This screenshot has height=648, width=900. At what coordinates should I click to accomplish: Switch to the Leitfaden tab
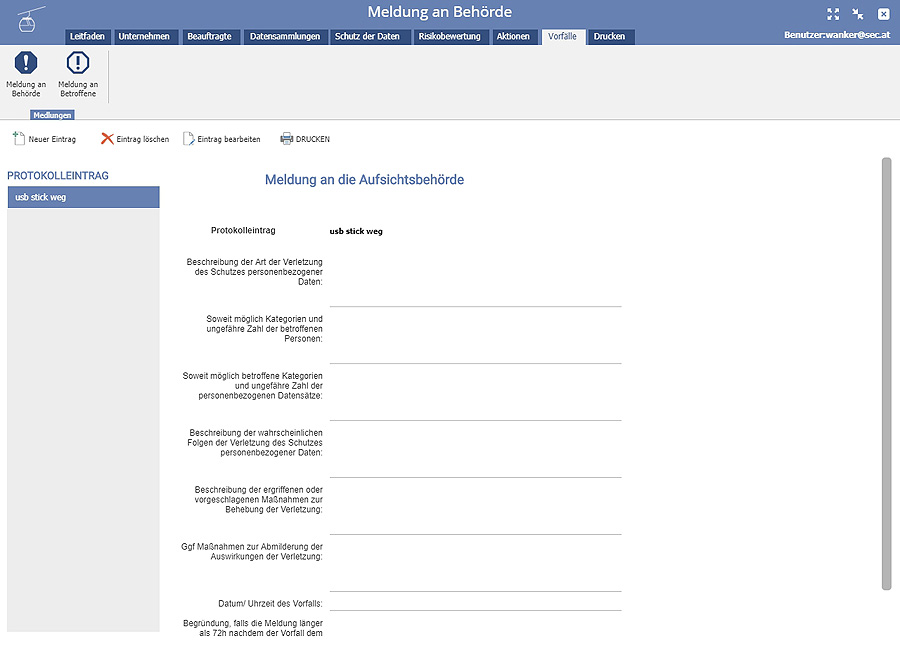click(x=87, y=37)
